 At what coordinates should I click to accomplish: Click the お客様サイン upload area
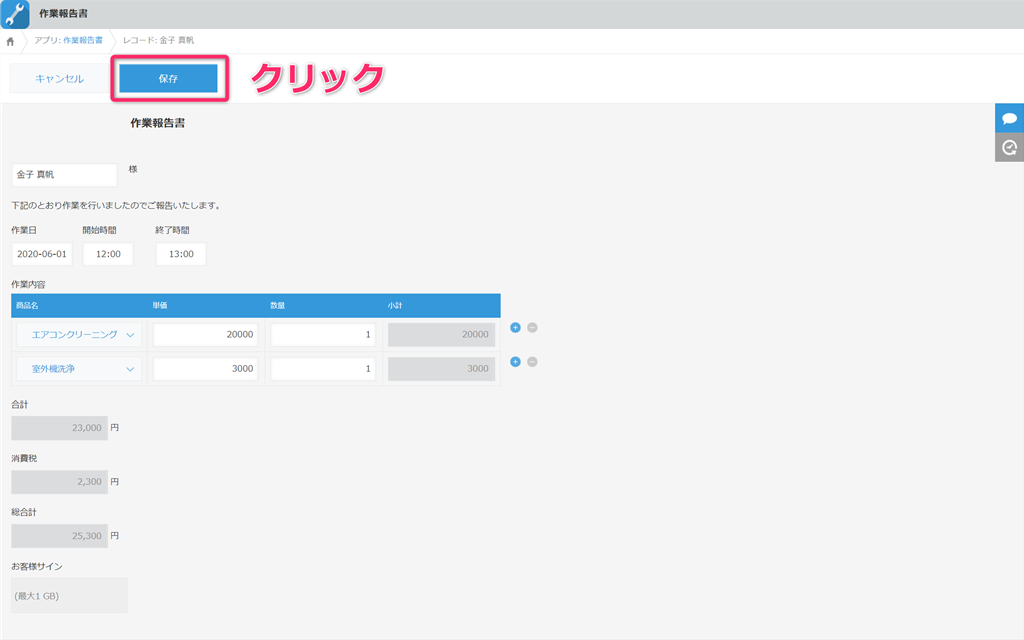(69, 595)
